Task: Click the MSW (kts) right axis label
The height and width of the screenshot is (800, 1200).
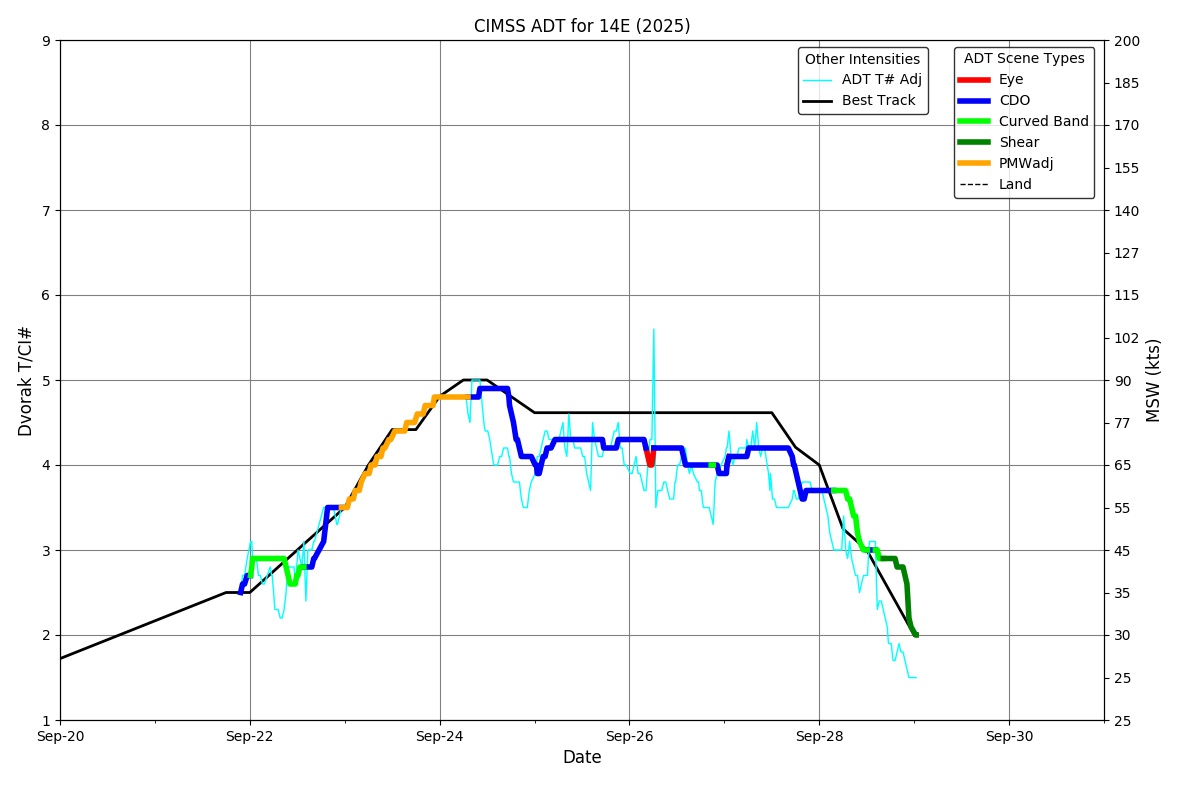Action: click(x=1154, y=381)
